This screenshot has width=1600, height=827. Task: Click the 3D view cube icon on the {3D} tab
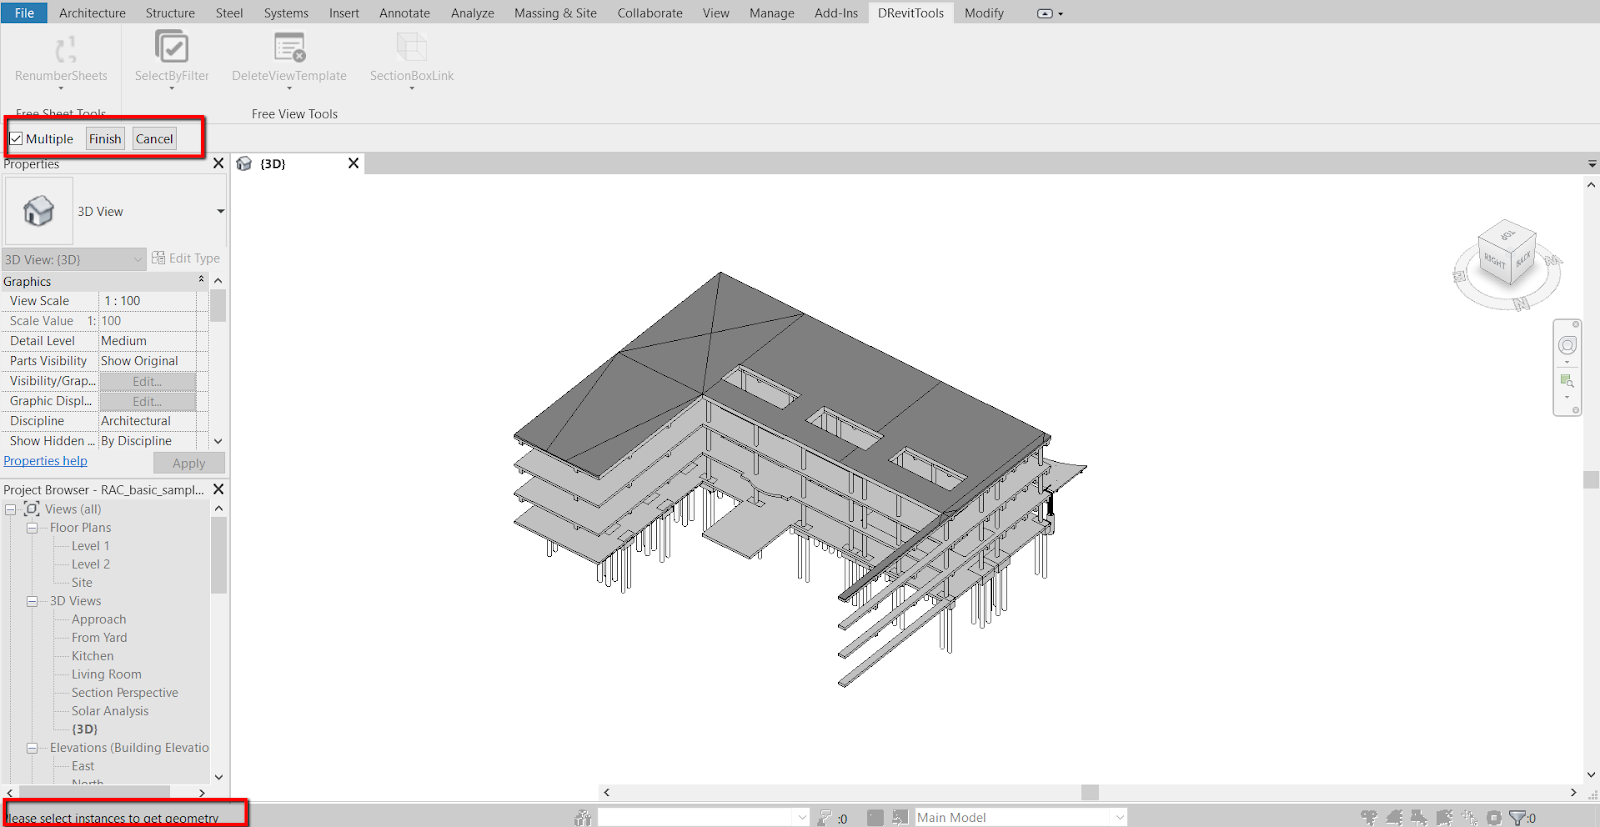pos(244,163)
